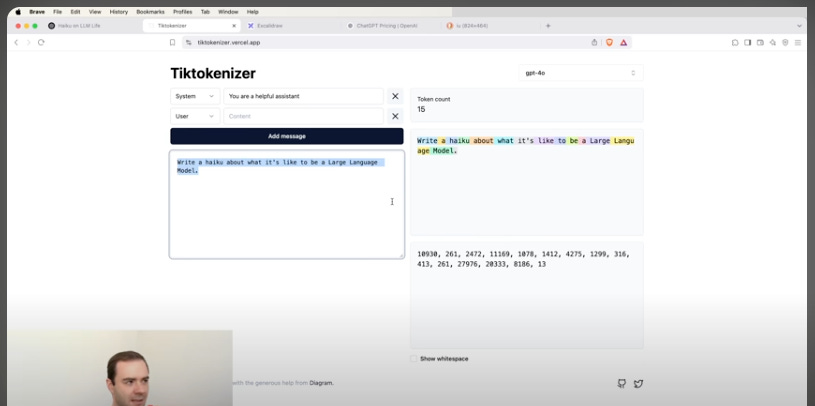815x406 pixels.
Task: Open the Help menu
Action: pos(253,12)
